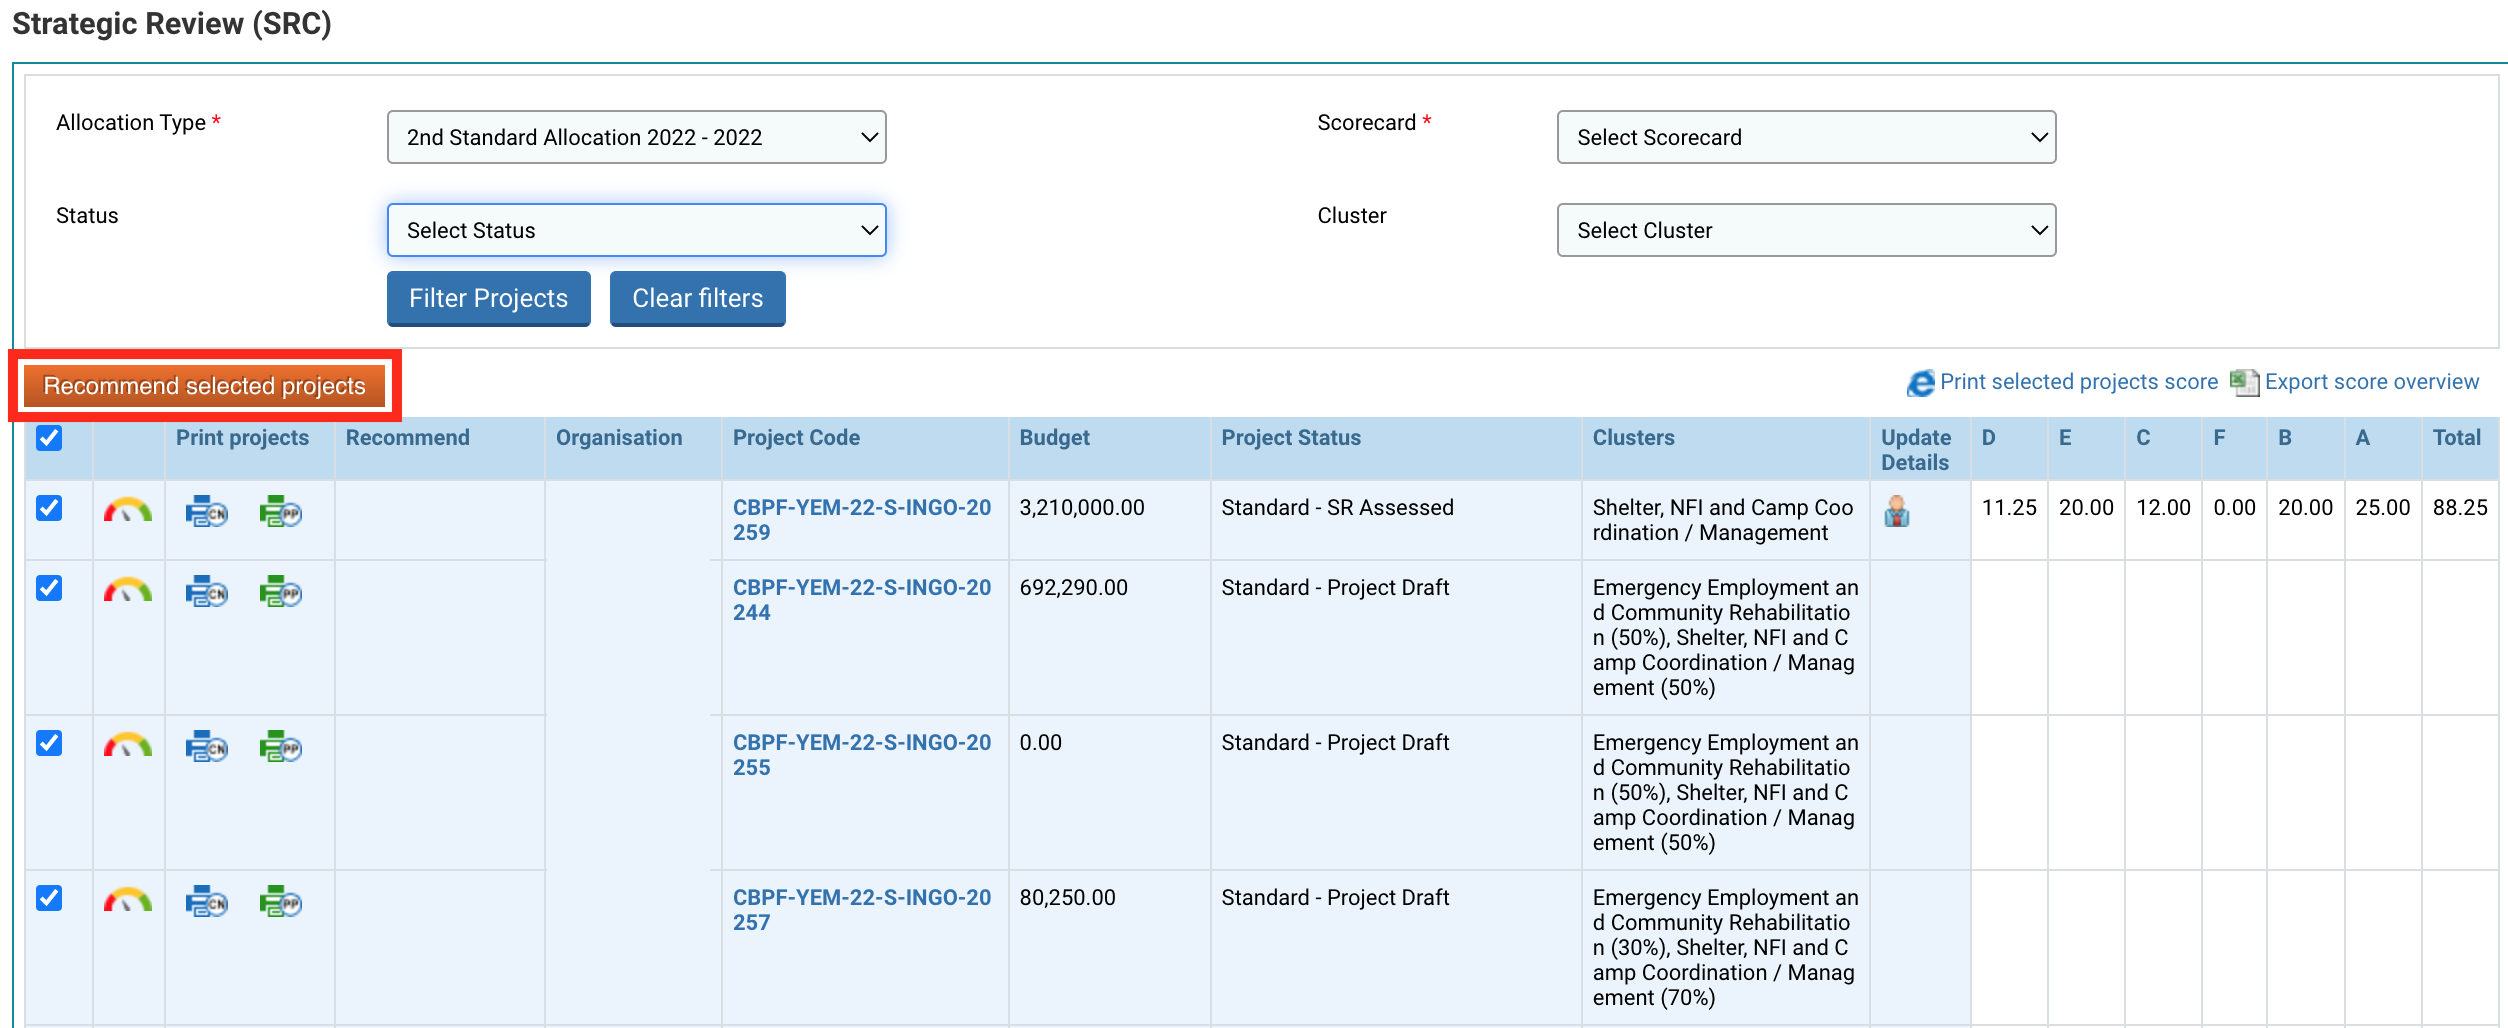The image size is (2508, 1028).
Task: Click the Update Details person icon for project 20259
Action: [1897, 512]
